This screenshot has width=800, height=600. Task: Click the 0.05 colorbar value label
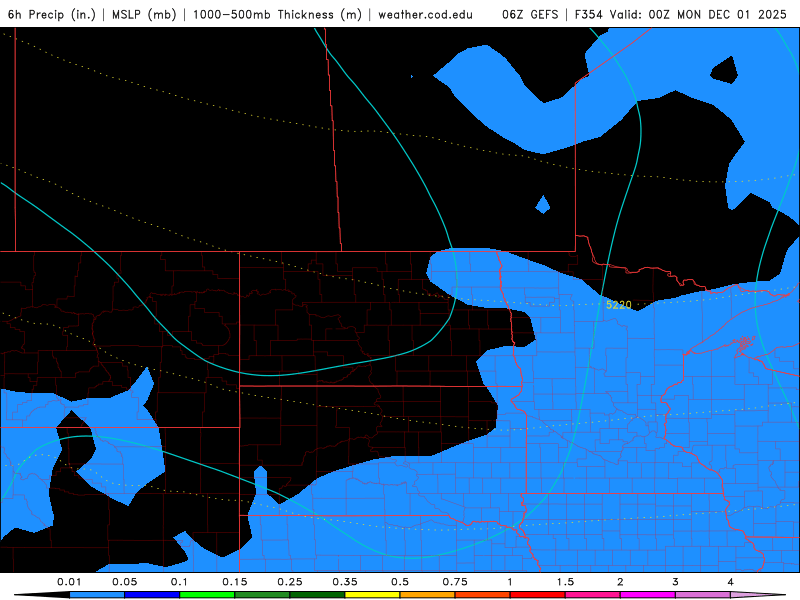[124, 582]
